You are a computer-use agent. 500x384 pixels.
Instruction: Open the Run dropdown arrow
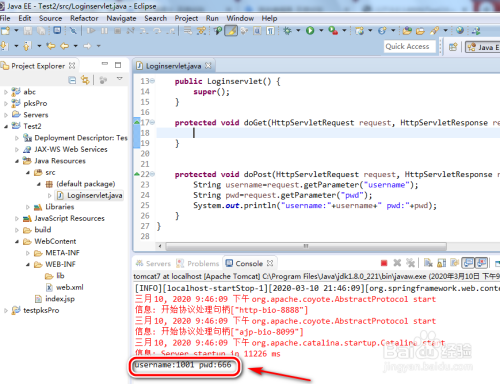click(x=321, y=31)
